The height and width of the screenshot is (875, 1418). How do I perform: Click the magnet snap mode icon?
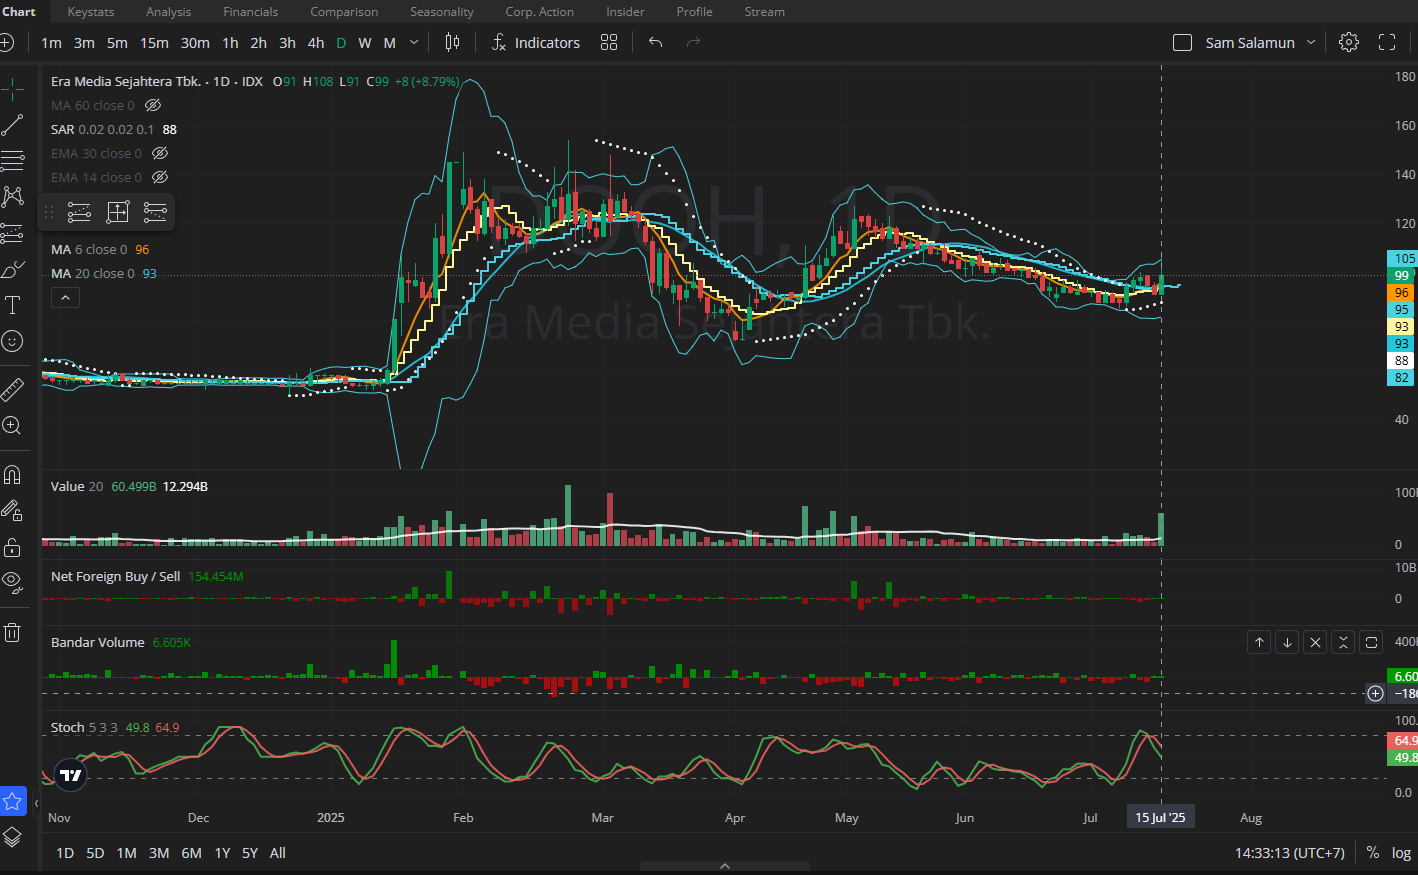tap(12, 474)
